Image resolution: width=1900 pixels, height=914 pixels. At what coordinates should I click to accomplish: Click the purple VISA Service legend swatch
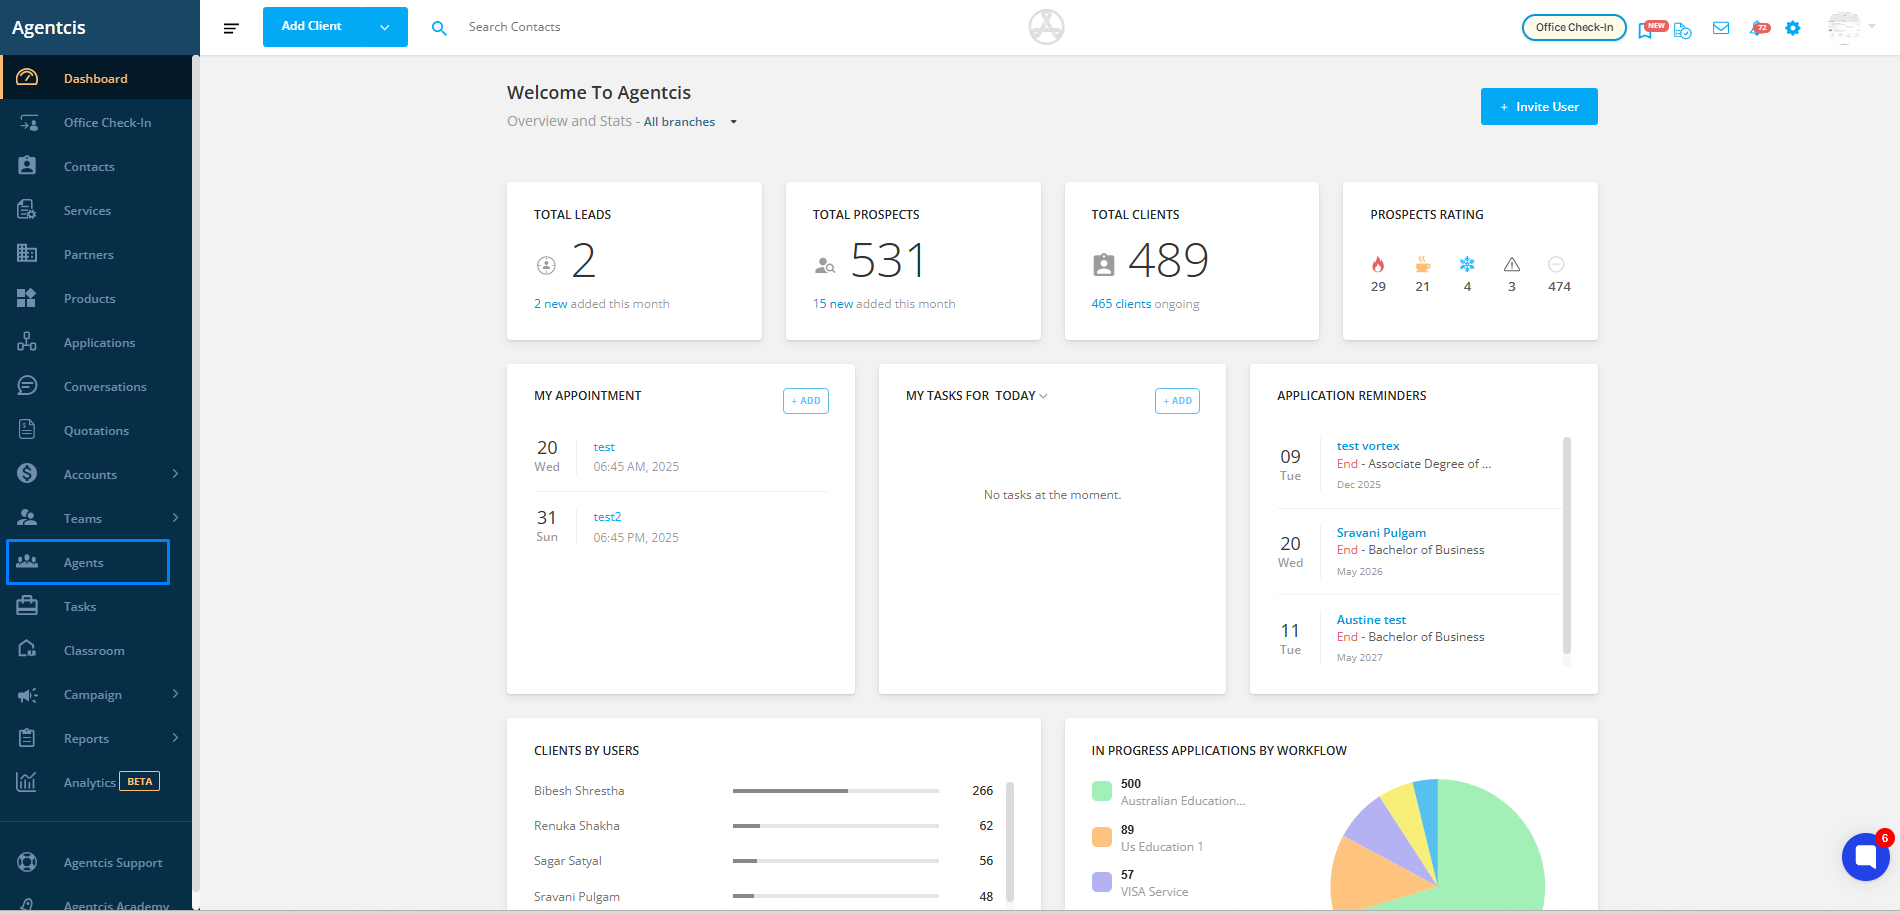[1102, 882]
